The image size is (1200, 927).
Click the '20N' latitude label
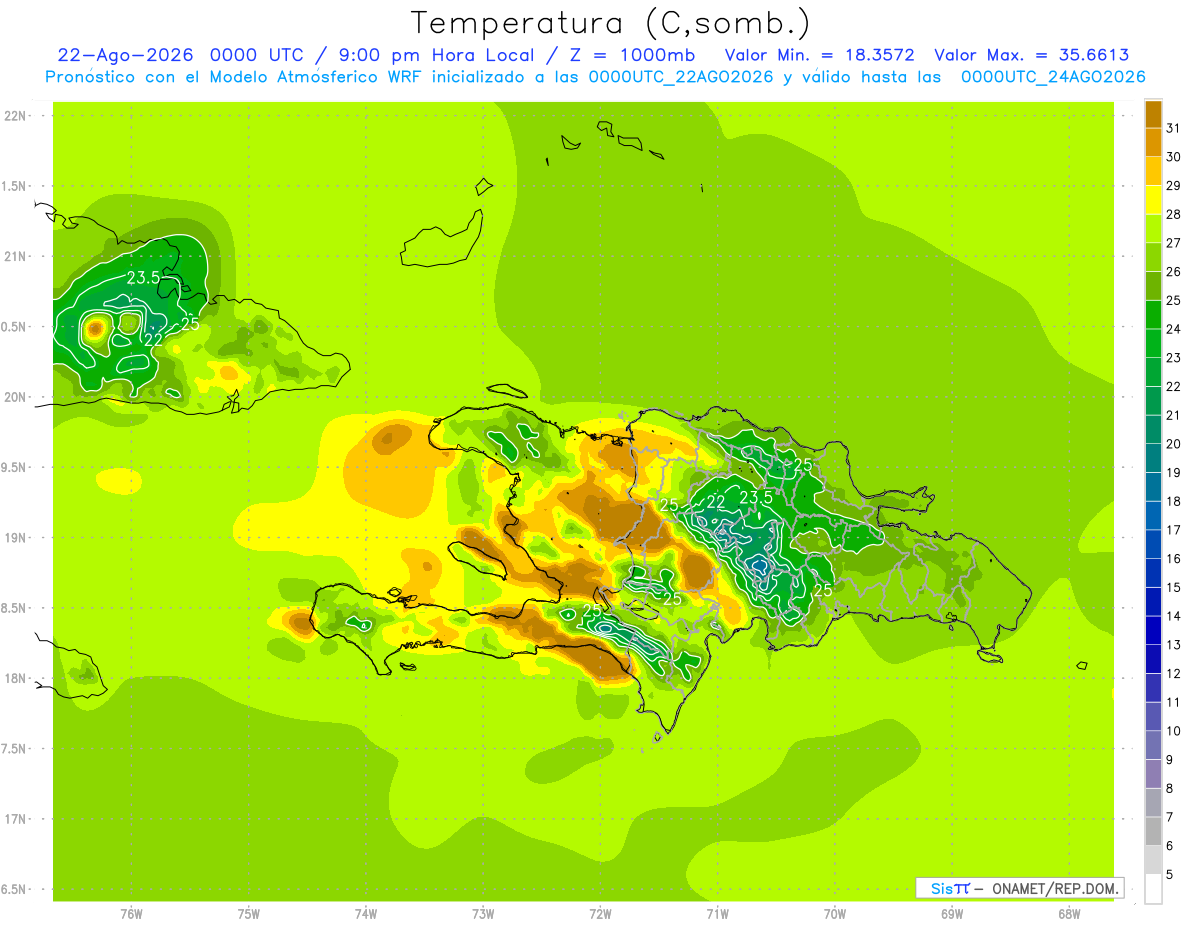pyautogui.click(x=17, y=398)
